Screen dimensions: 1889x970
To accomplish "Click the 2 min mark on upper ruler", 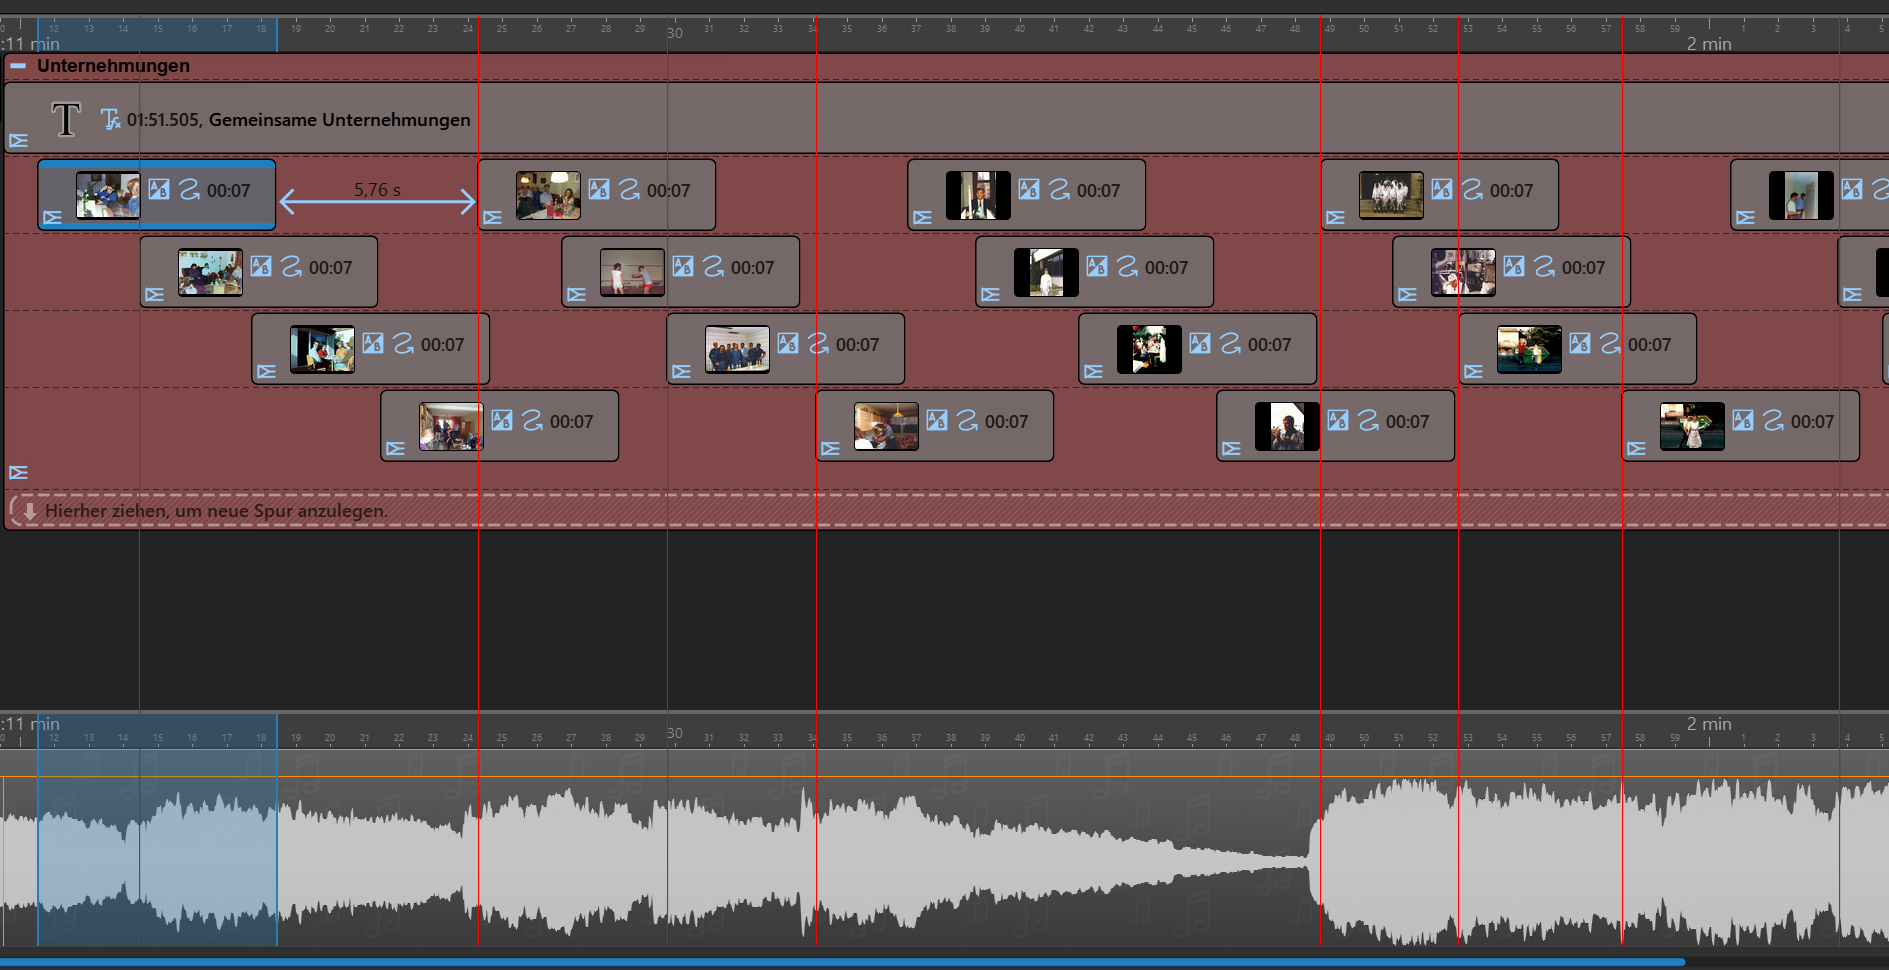I will coord(1708,43).
